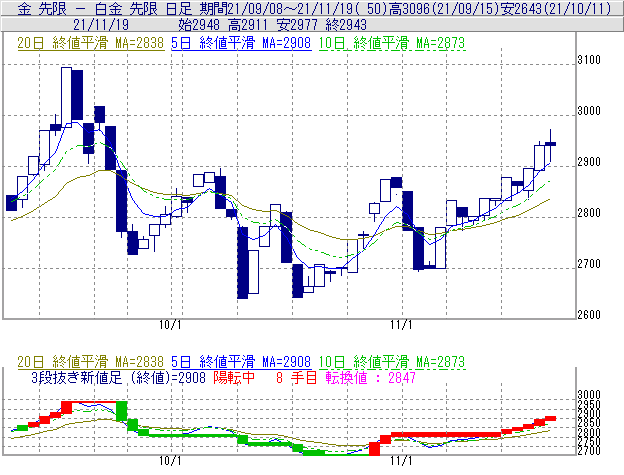Click the lower chart's 10日 終値平滑 MA=2873 legend
Image resolution: width=624 pixels, height=475 pixels.
pyautogui.click(x=392, y=362)
